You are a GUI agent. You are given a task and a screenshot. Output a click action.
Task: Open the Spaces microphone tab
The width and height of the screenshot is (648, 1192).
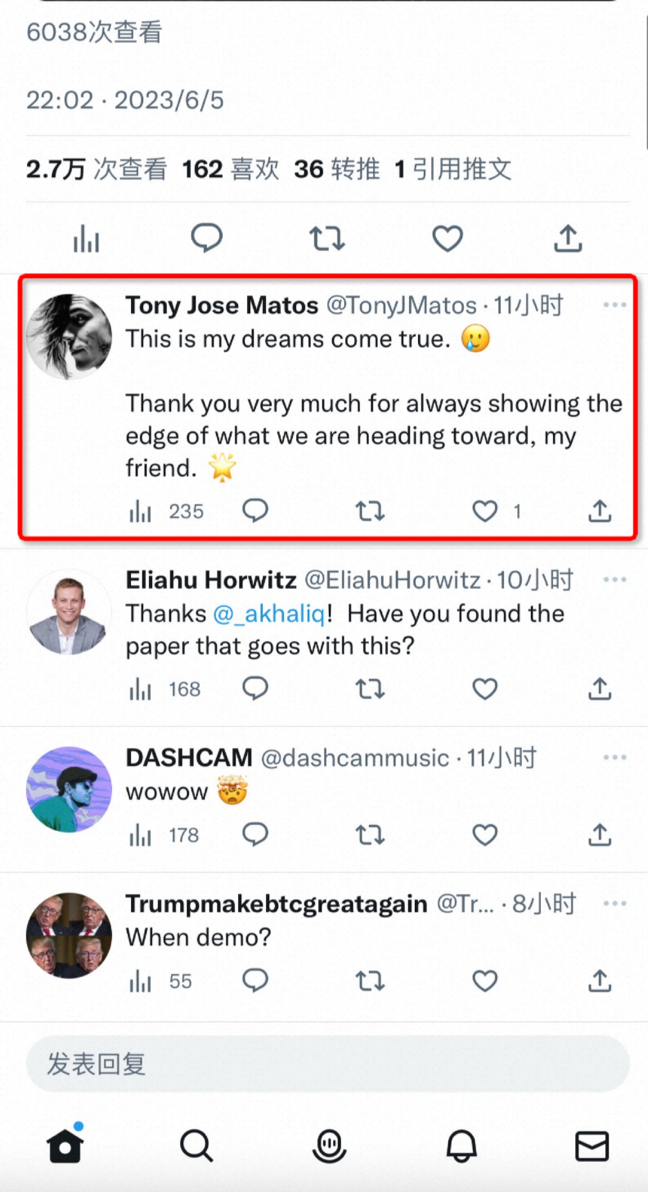(328, 1145)
